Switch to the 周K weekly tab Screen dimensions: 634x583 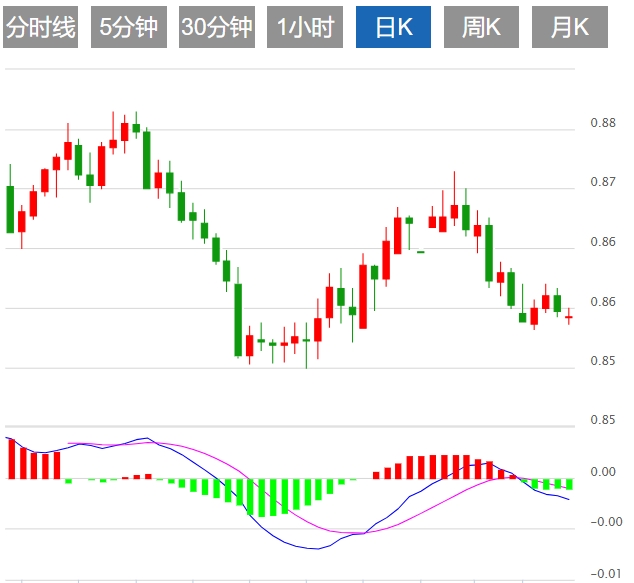coord(481,27)
